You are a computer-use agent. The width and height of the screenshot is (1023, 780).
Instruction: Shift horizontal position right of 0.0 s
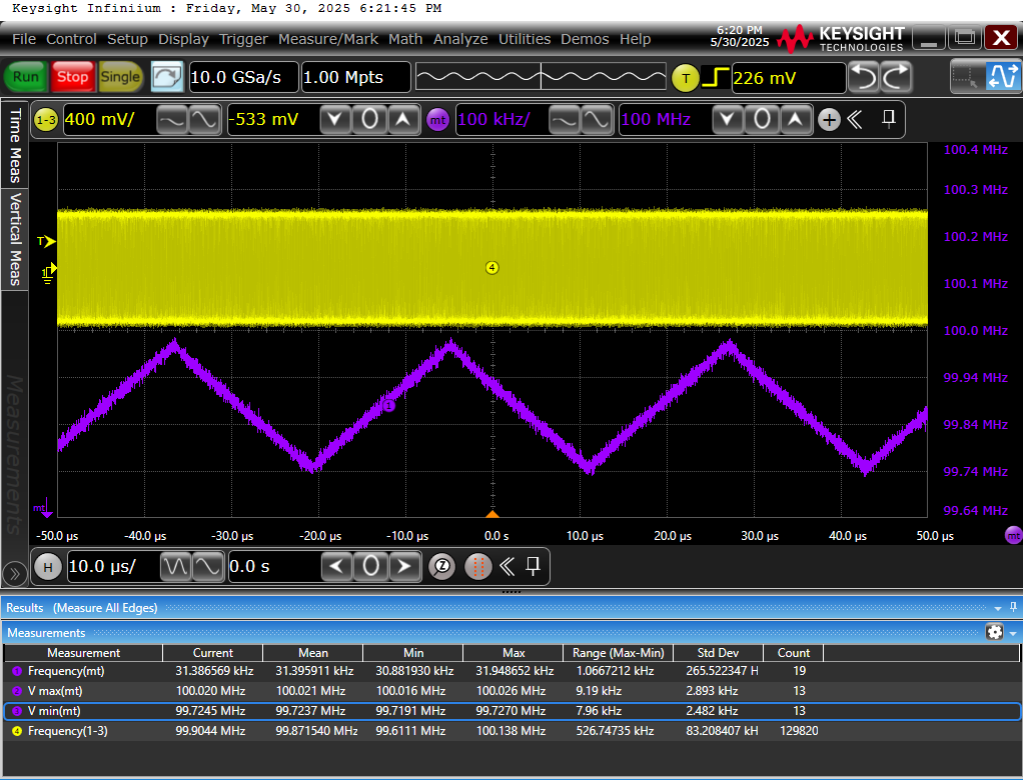point(405,566)
